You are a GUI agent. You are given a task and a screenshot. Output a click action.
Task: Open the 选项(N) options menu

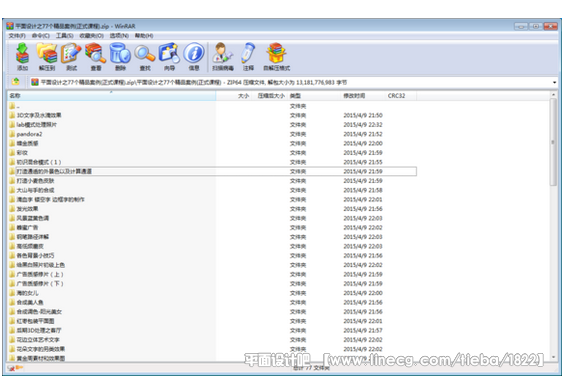(119, 36)
